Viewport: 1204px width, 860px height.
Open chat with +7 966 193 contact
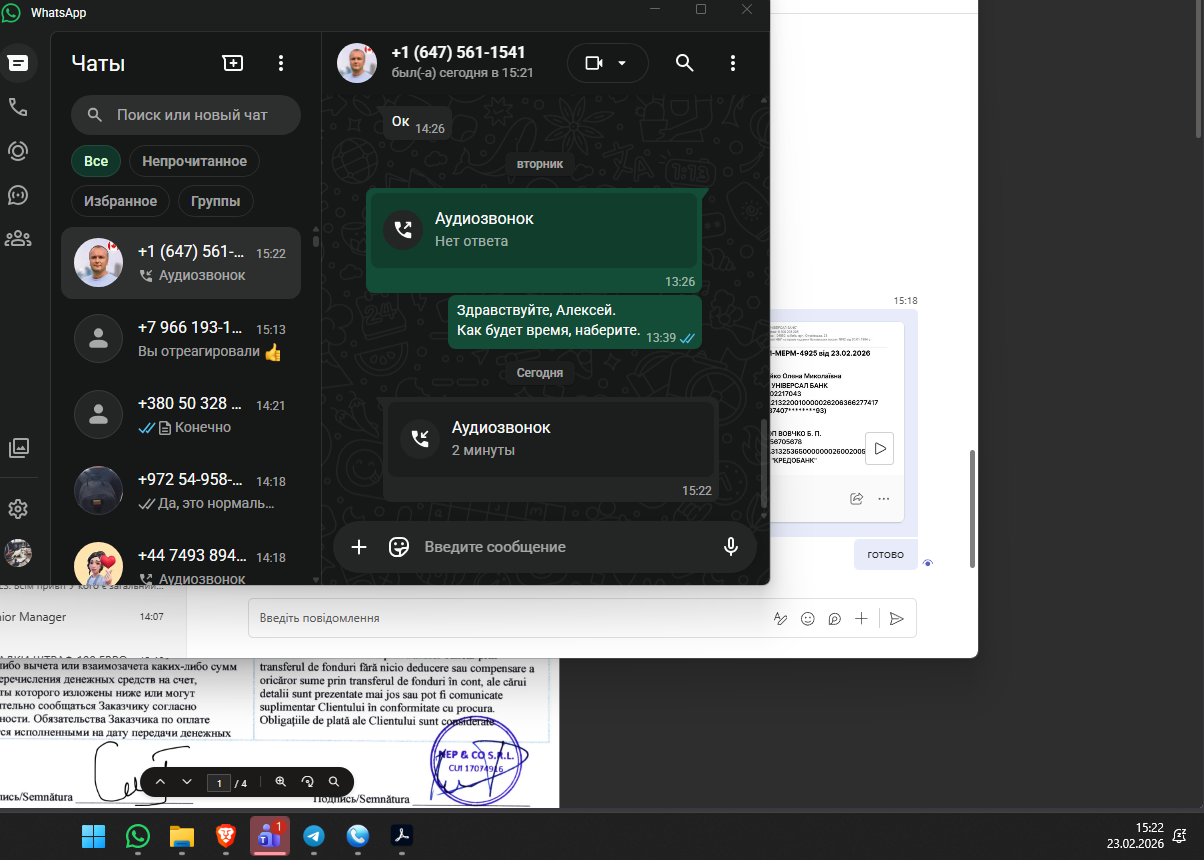click(181, 338)
